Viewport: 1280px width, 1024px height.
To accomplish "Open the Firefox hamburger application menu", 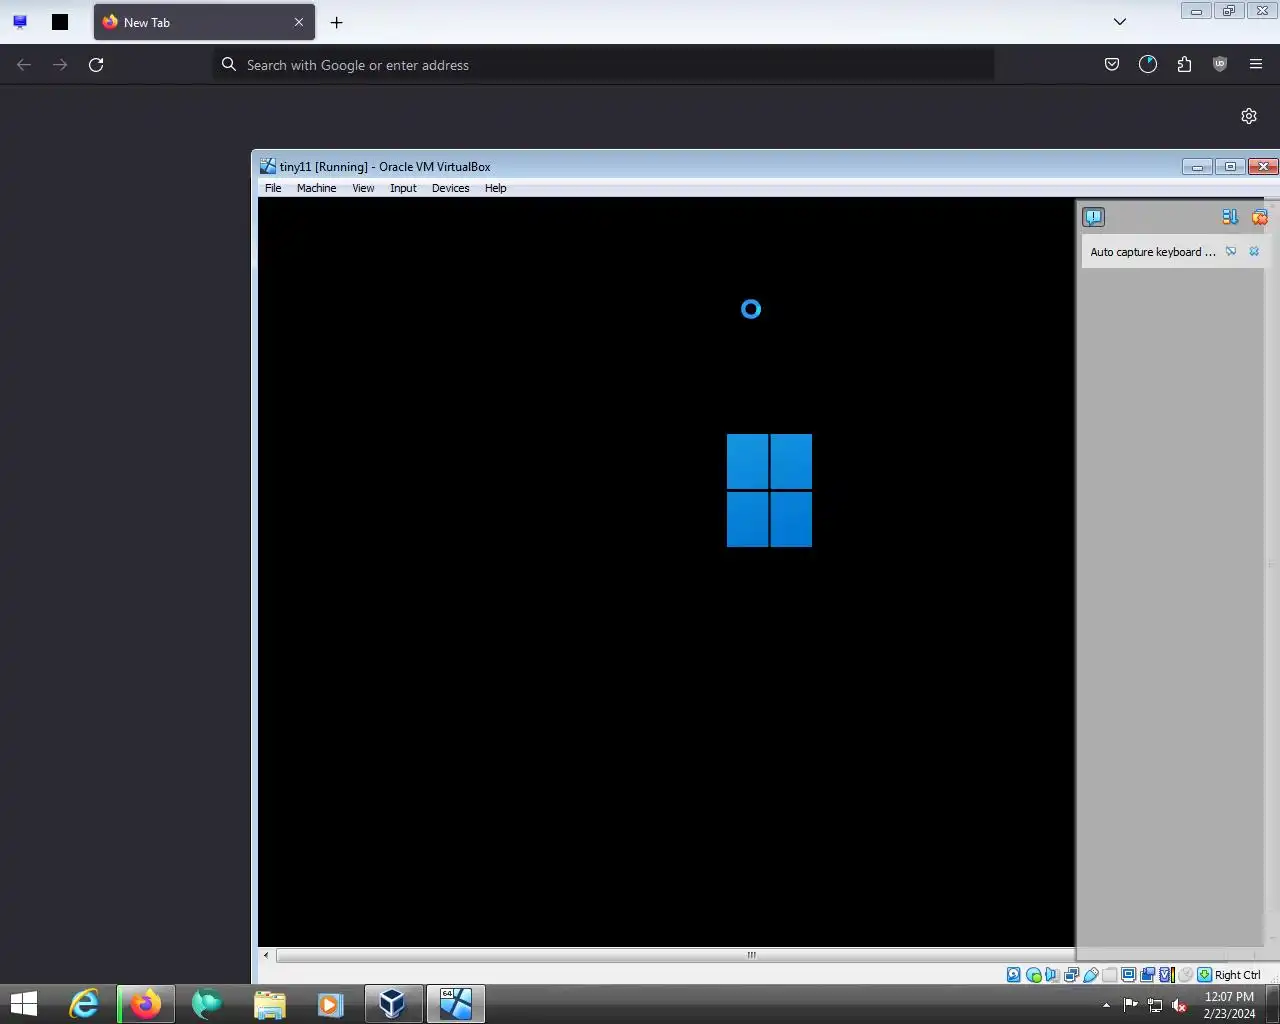I will (x=1256, y=65).
